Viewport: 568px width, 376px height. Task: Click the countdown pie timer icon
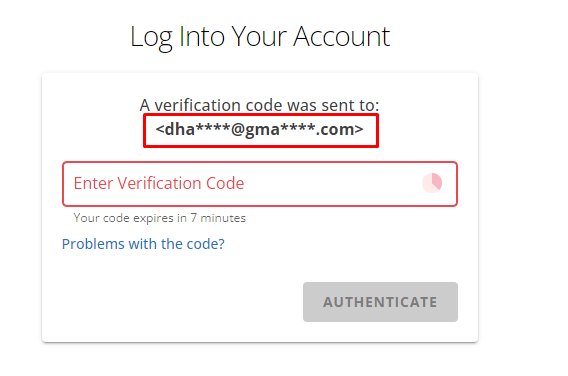(432, 183)
